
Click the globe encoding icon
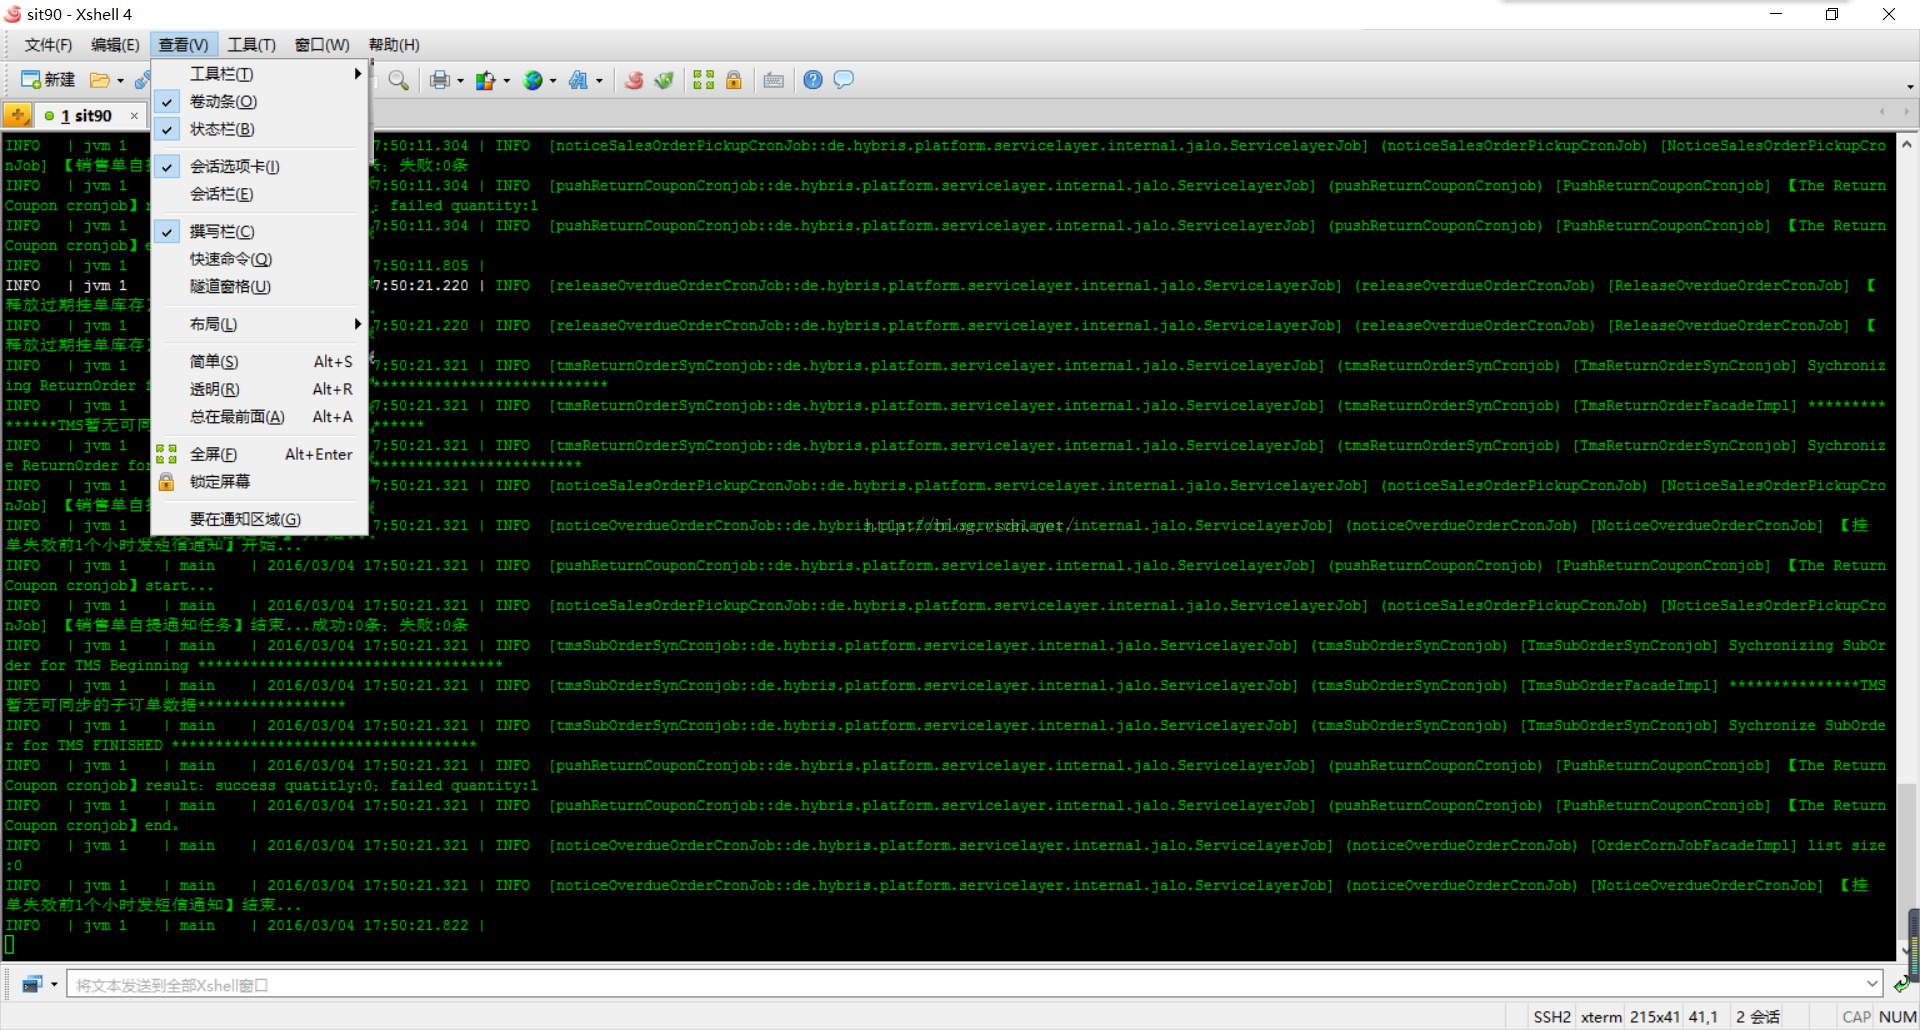[533, 80]
